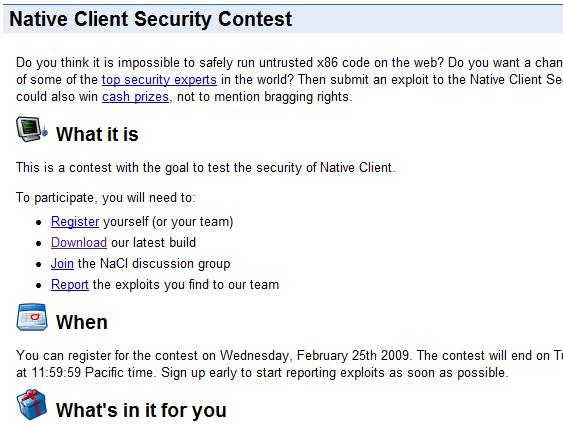Click the text 'To participate, you will need to:'
This screenshot has width=563, height=425.
(x=106, y=198)
